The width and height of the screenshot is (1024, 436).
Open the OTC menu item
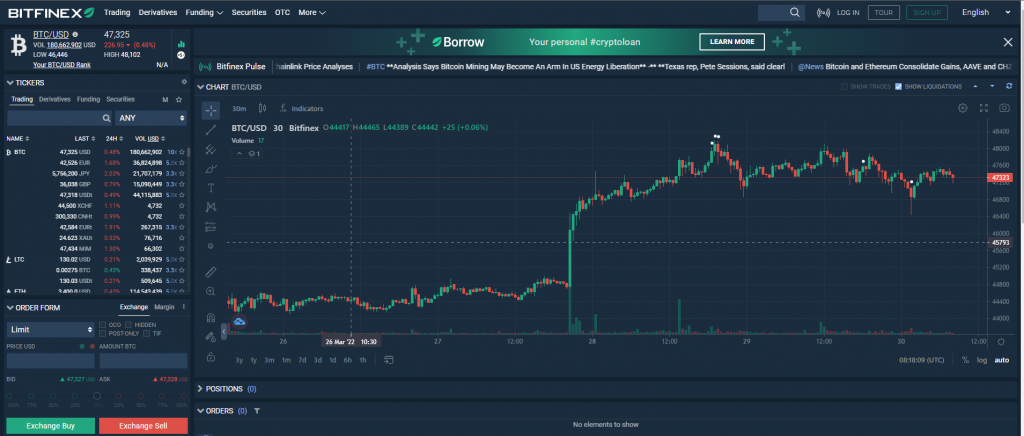click(x=282, y=12)
